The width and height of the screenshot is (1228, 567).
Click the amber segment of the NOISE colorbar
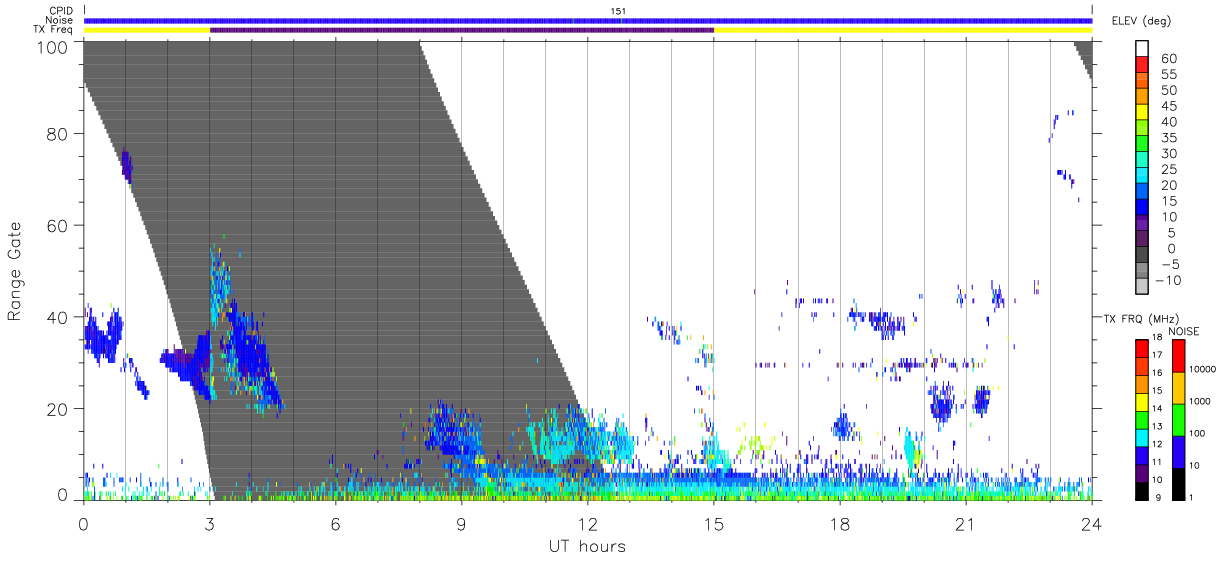tap(1179, 388)
